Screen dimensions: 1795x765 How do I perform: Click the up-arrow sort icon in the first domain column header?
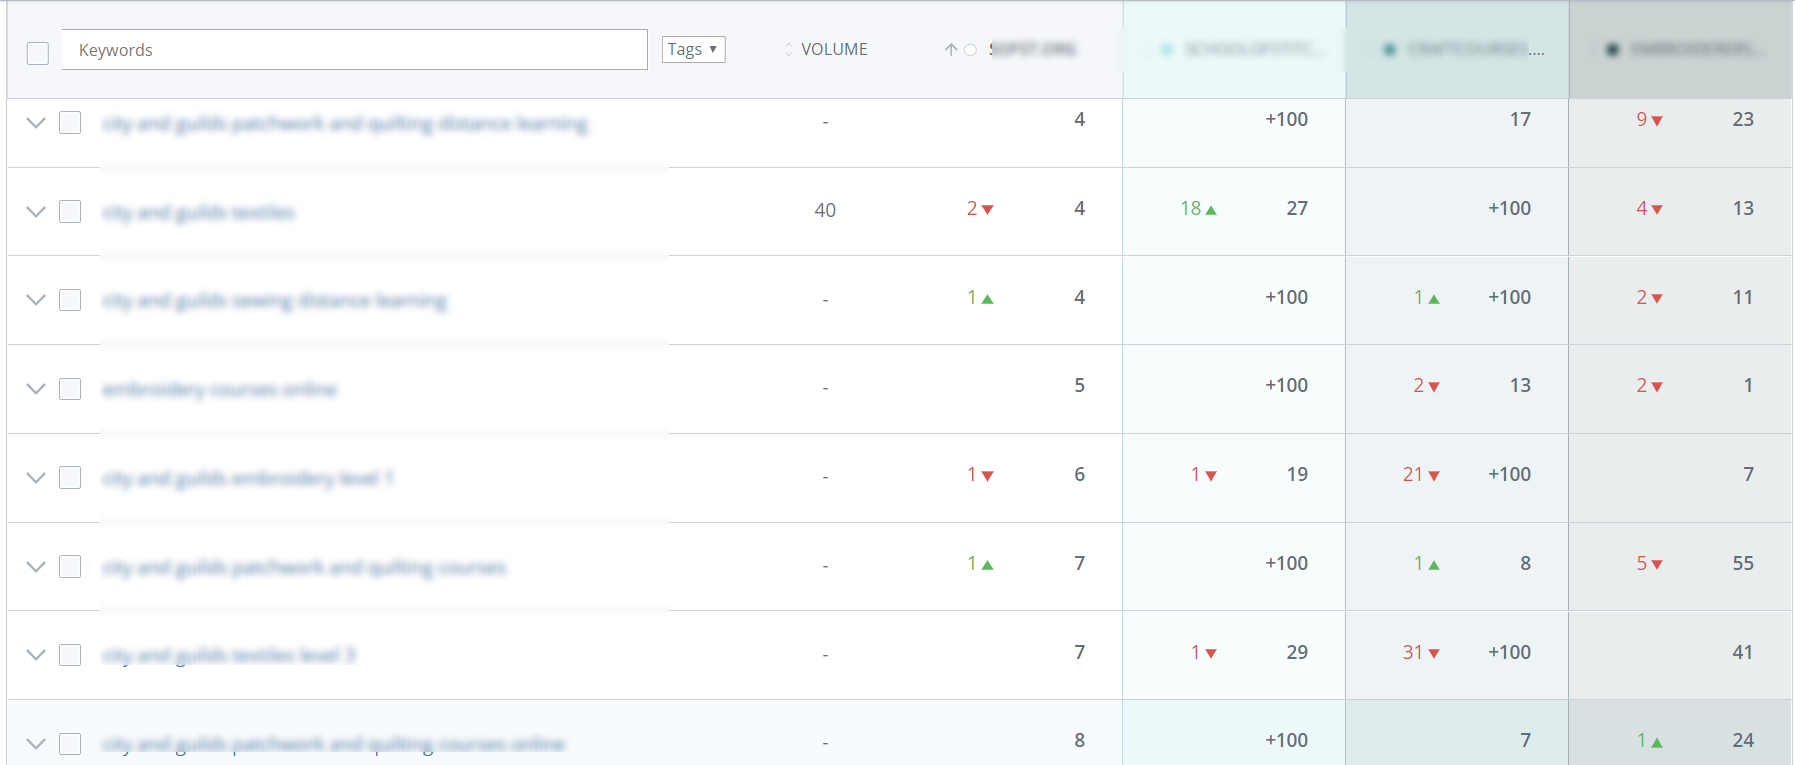(950, 50)
